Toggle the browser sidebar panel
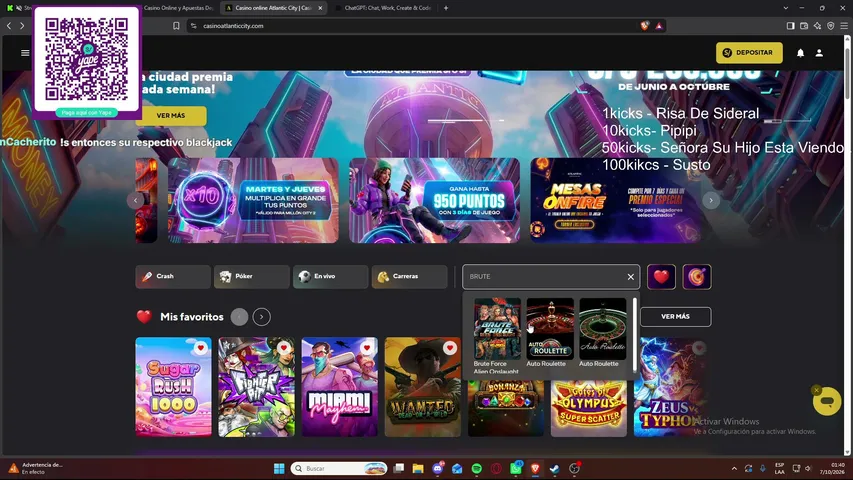853x480 pixels. point(790,26)
